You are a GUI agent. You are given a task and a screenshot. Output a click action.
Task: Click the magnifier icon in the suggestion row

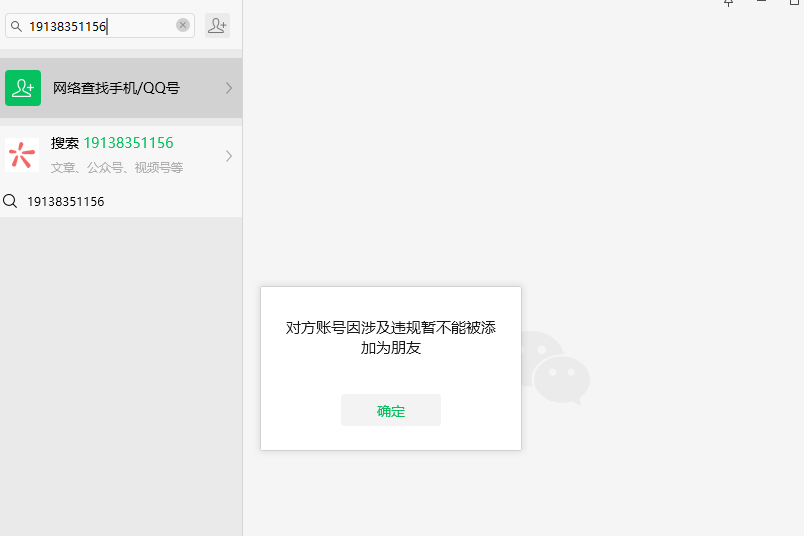[11, 201]
